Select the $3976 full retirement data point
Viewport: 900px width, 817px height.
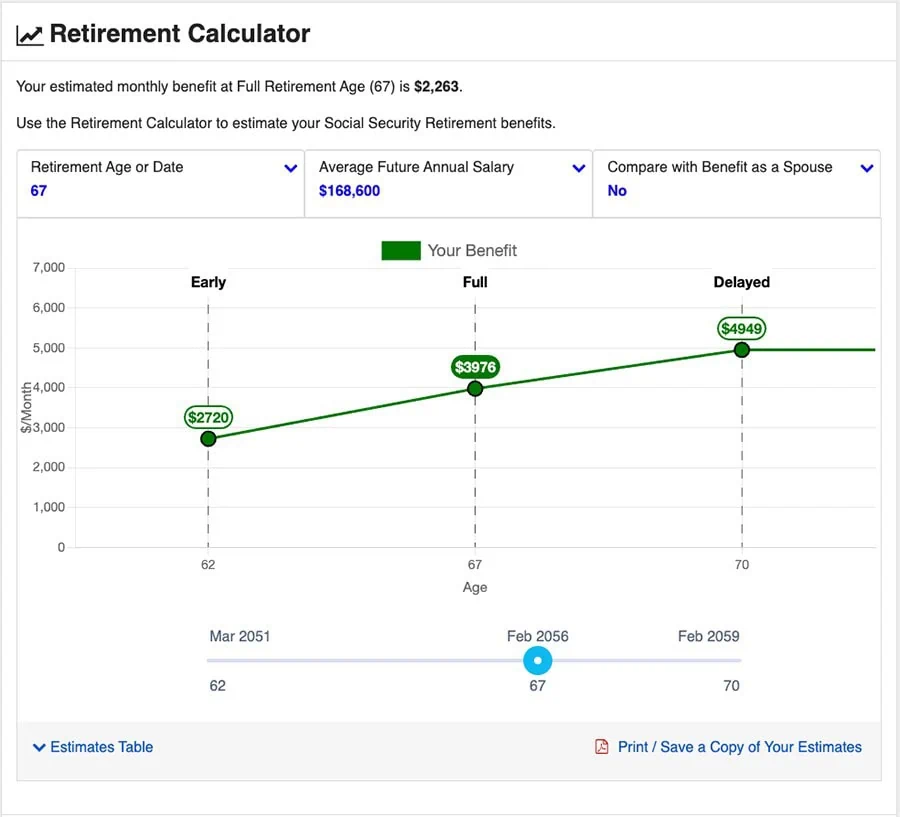(x=475, y=389)
